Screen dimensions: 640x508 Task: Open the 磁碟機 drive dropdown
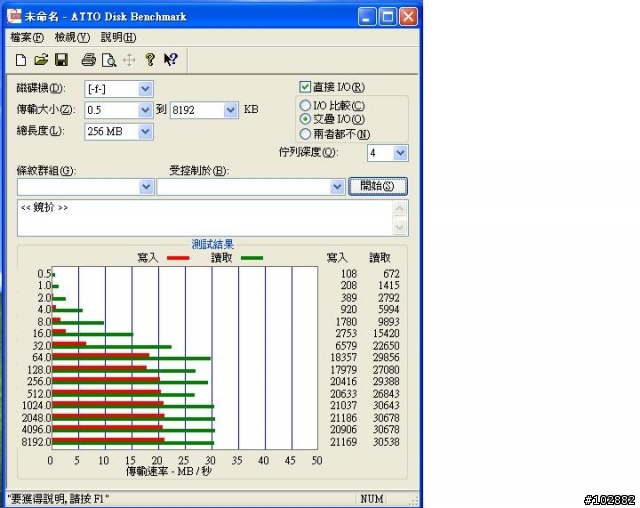coord(145,89)
